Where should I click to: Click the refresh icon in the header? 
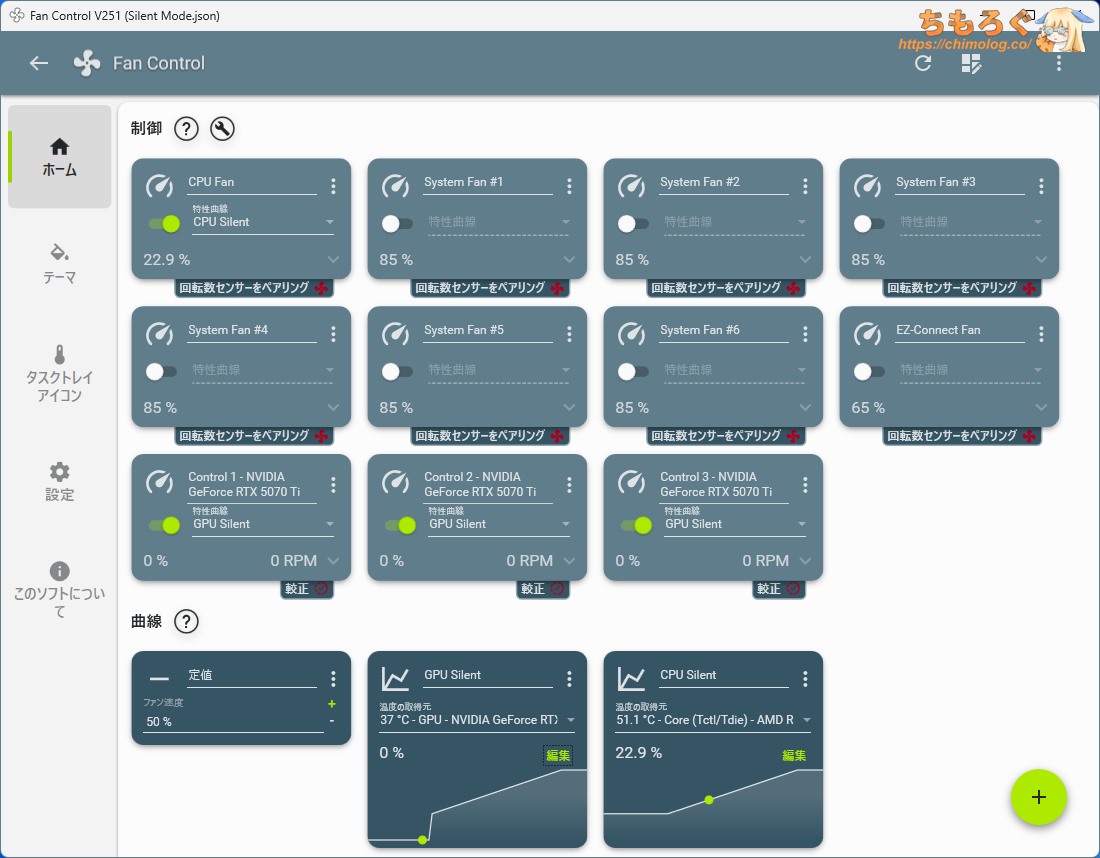click(x=923, y=63)
